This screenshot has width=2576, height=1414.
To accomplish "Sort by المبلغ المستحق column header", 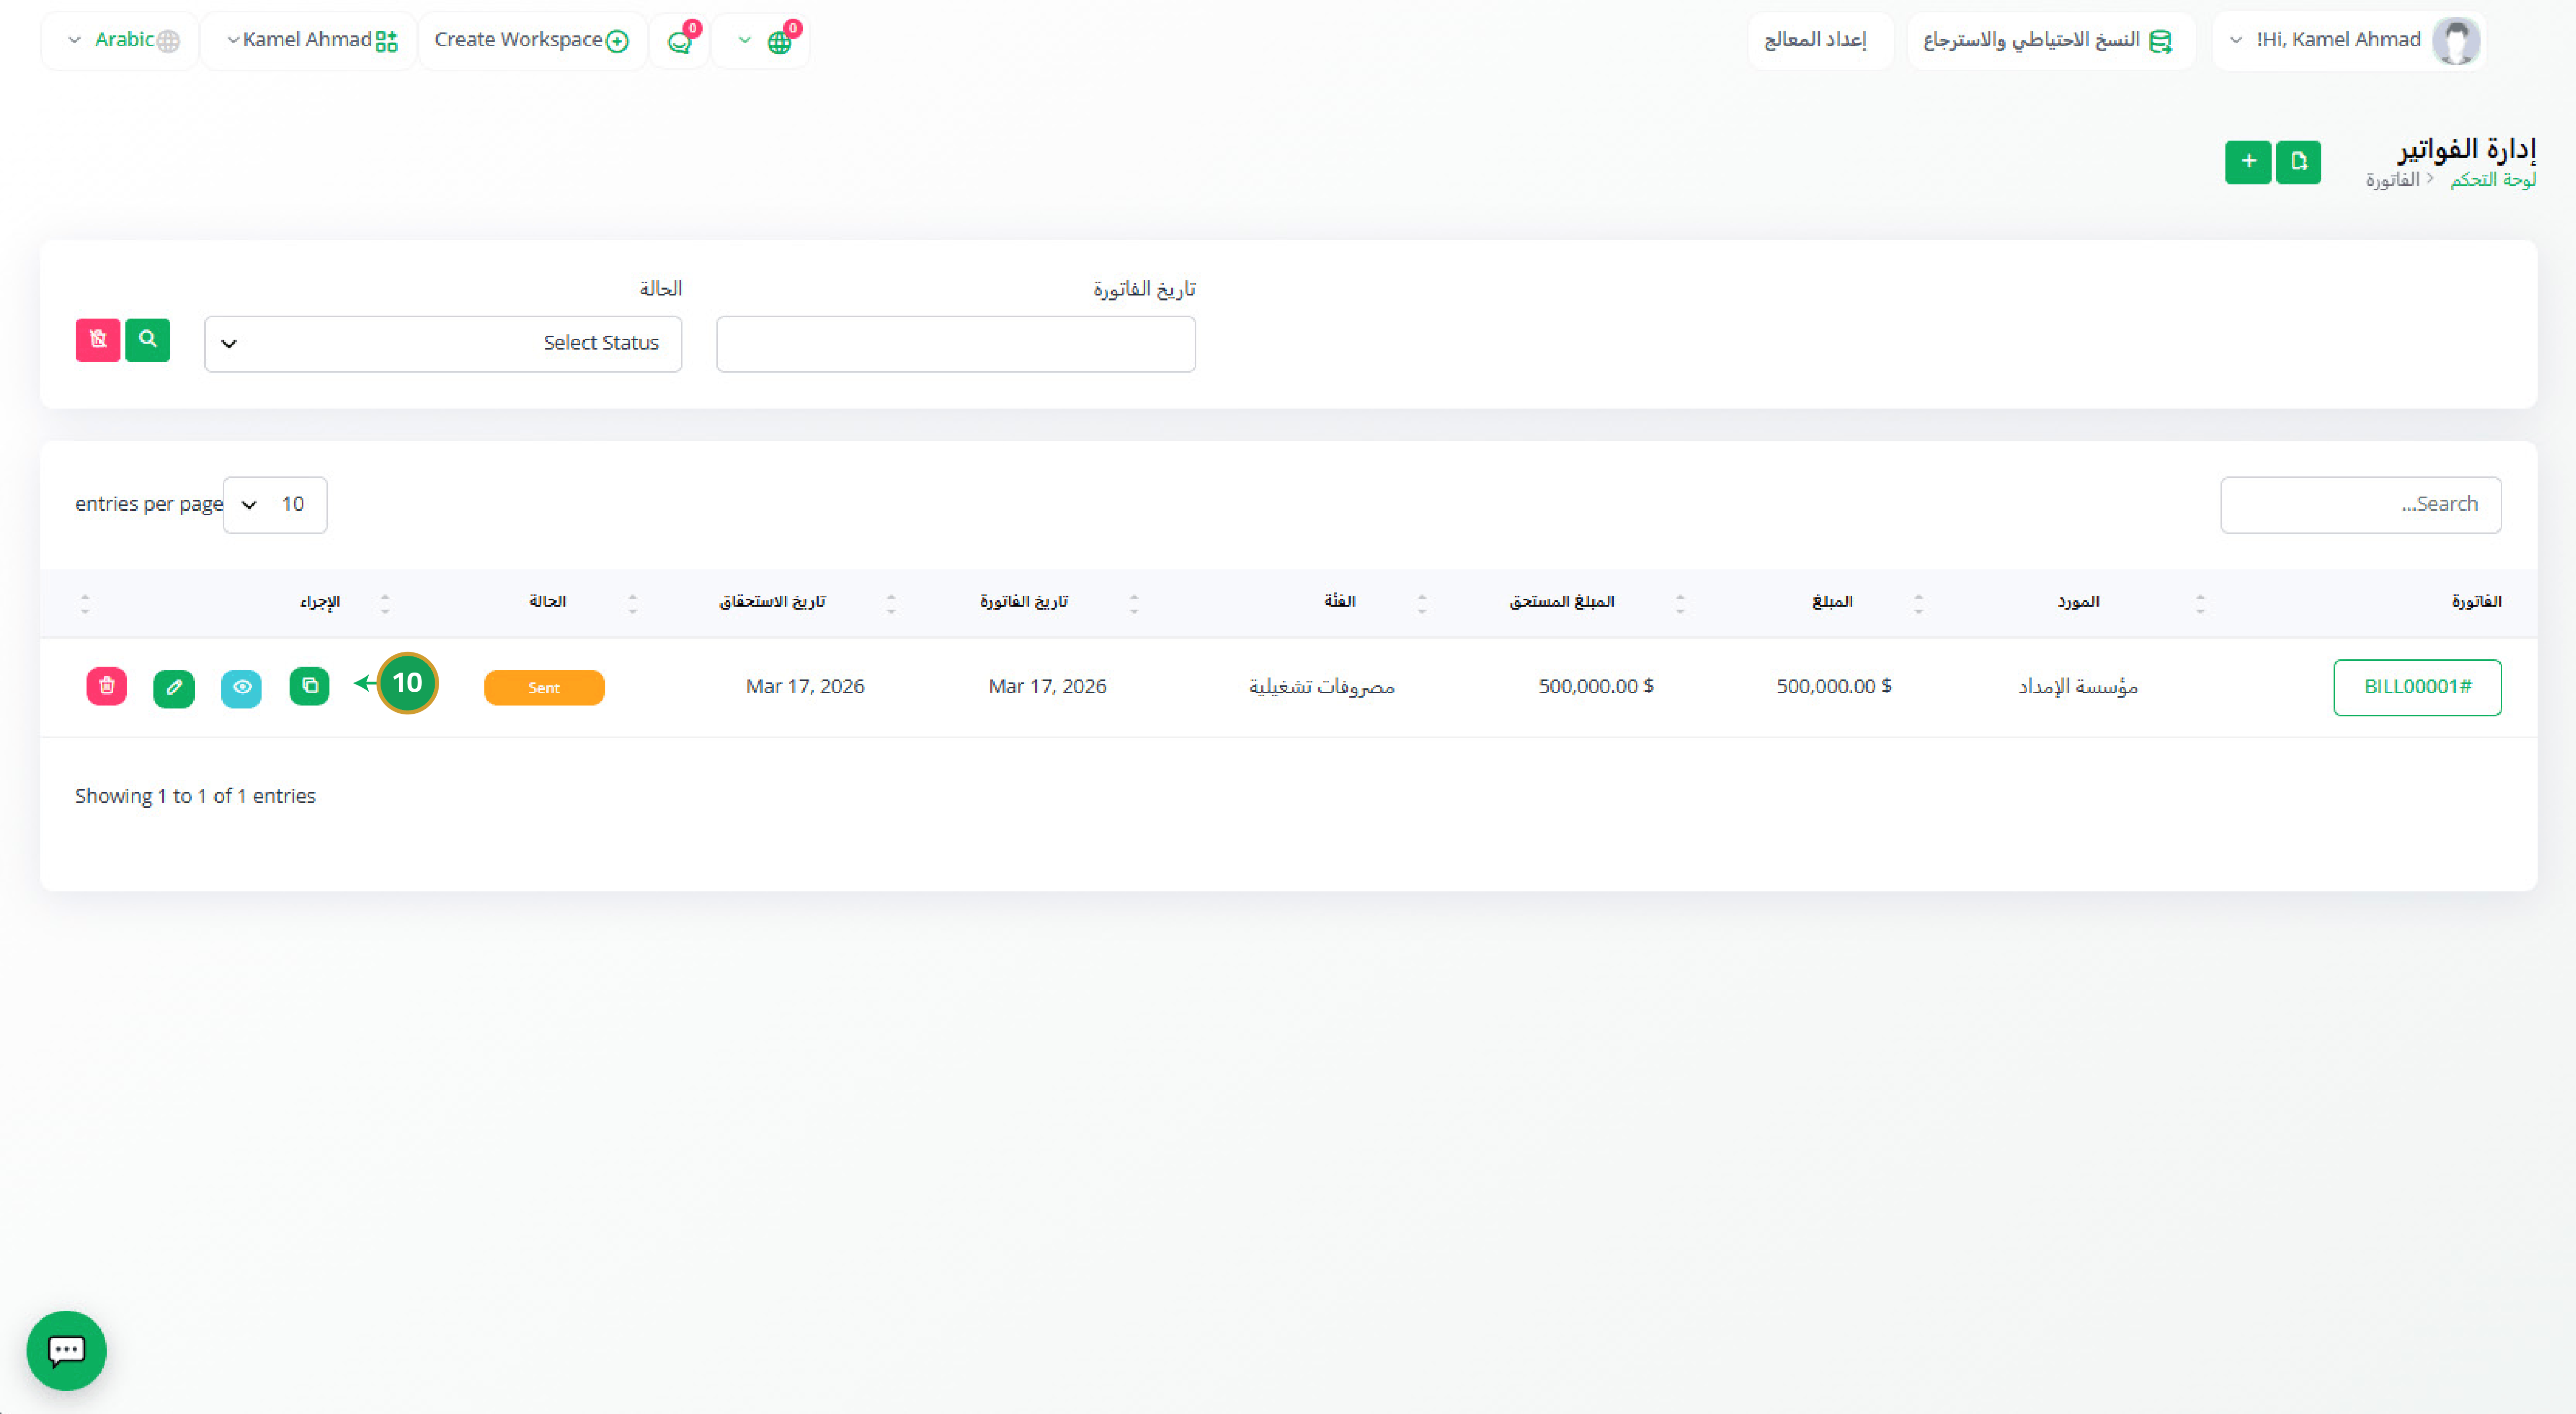I will click(x=1562, y=602).
